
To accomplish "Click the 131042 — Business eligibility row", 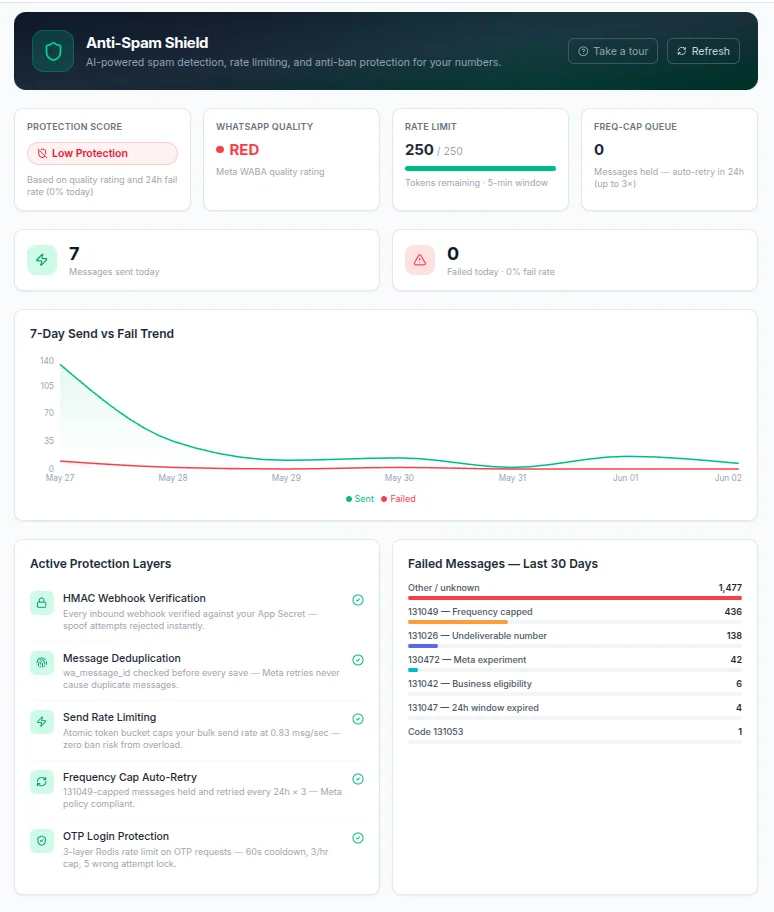I will click(x=575, y=687).
